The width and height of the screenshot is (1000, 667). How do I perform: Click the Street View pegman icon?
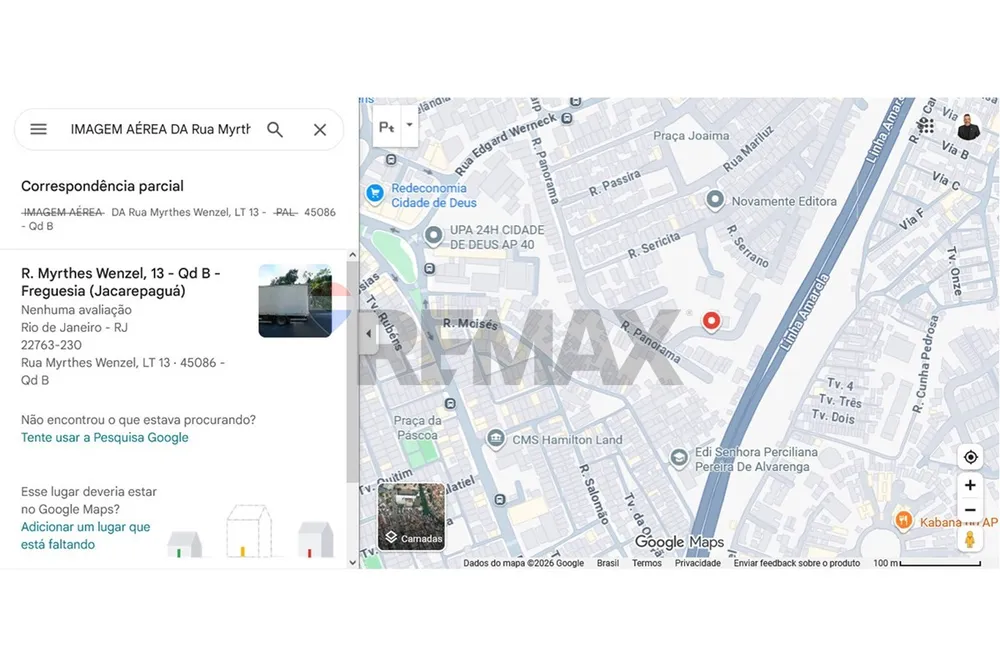tap(970, 539)
